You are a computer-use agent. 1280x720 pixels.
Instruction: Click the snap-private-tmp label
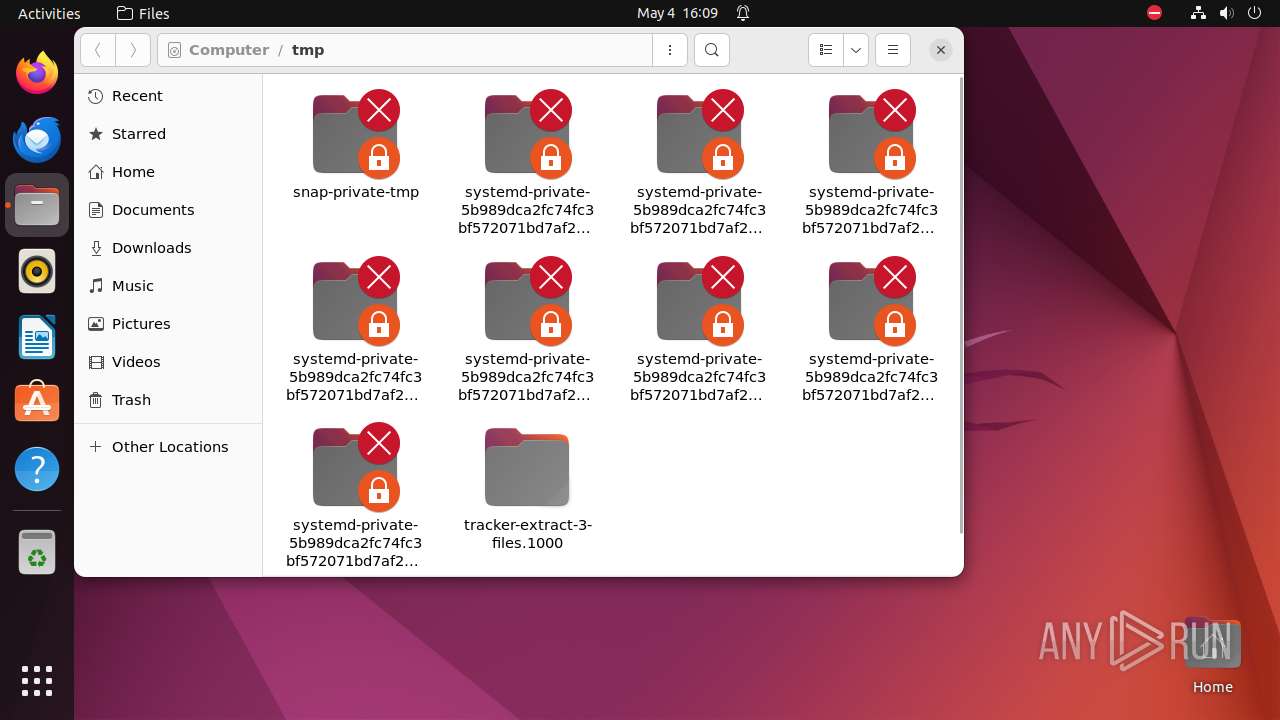[x=356, y=192]
